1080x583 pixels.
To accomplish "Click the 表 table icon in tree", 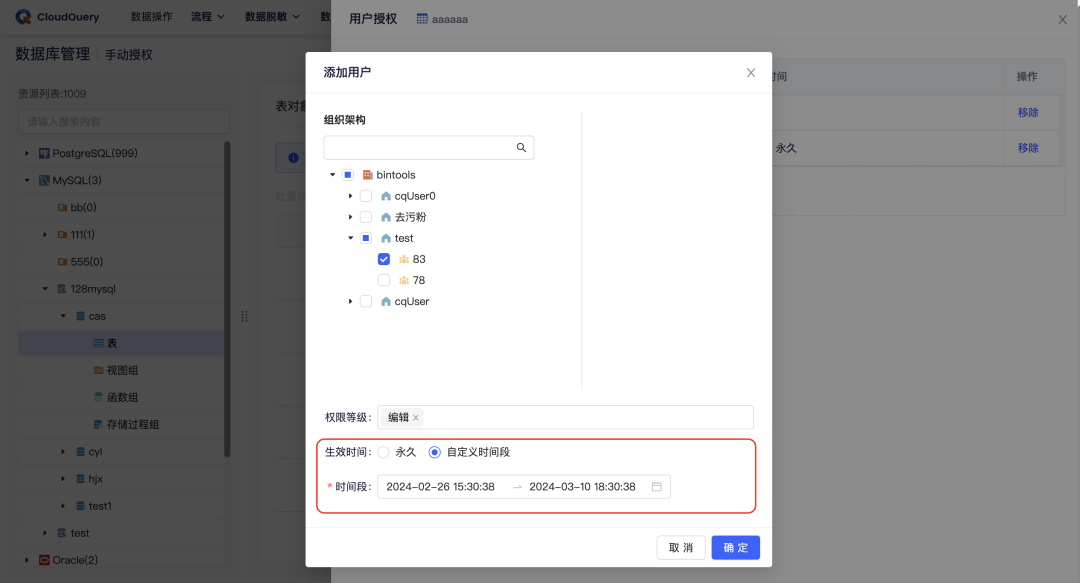I will point(98,343).
